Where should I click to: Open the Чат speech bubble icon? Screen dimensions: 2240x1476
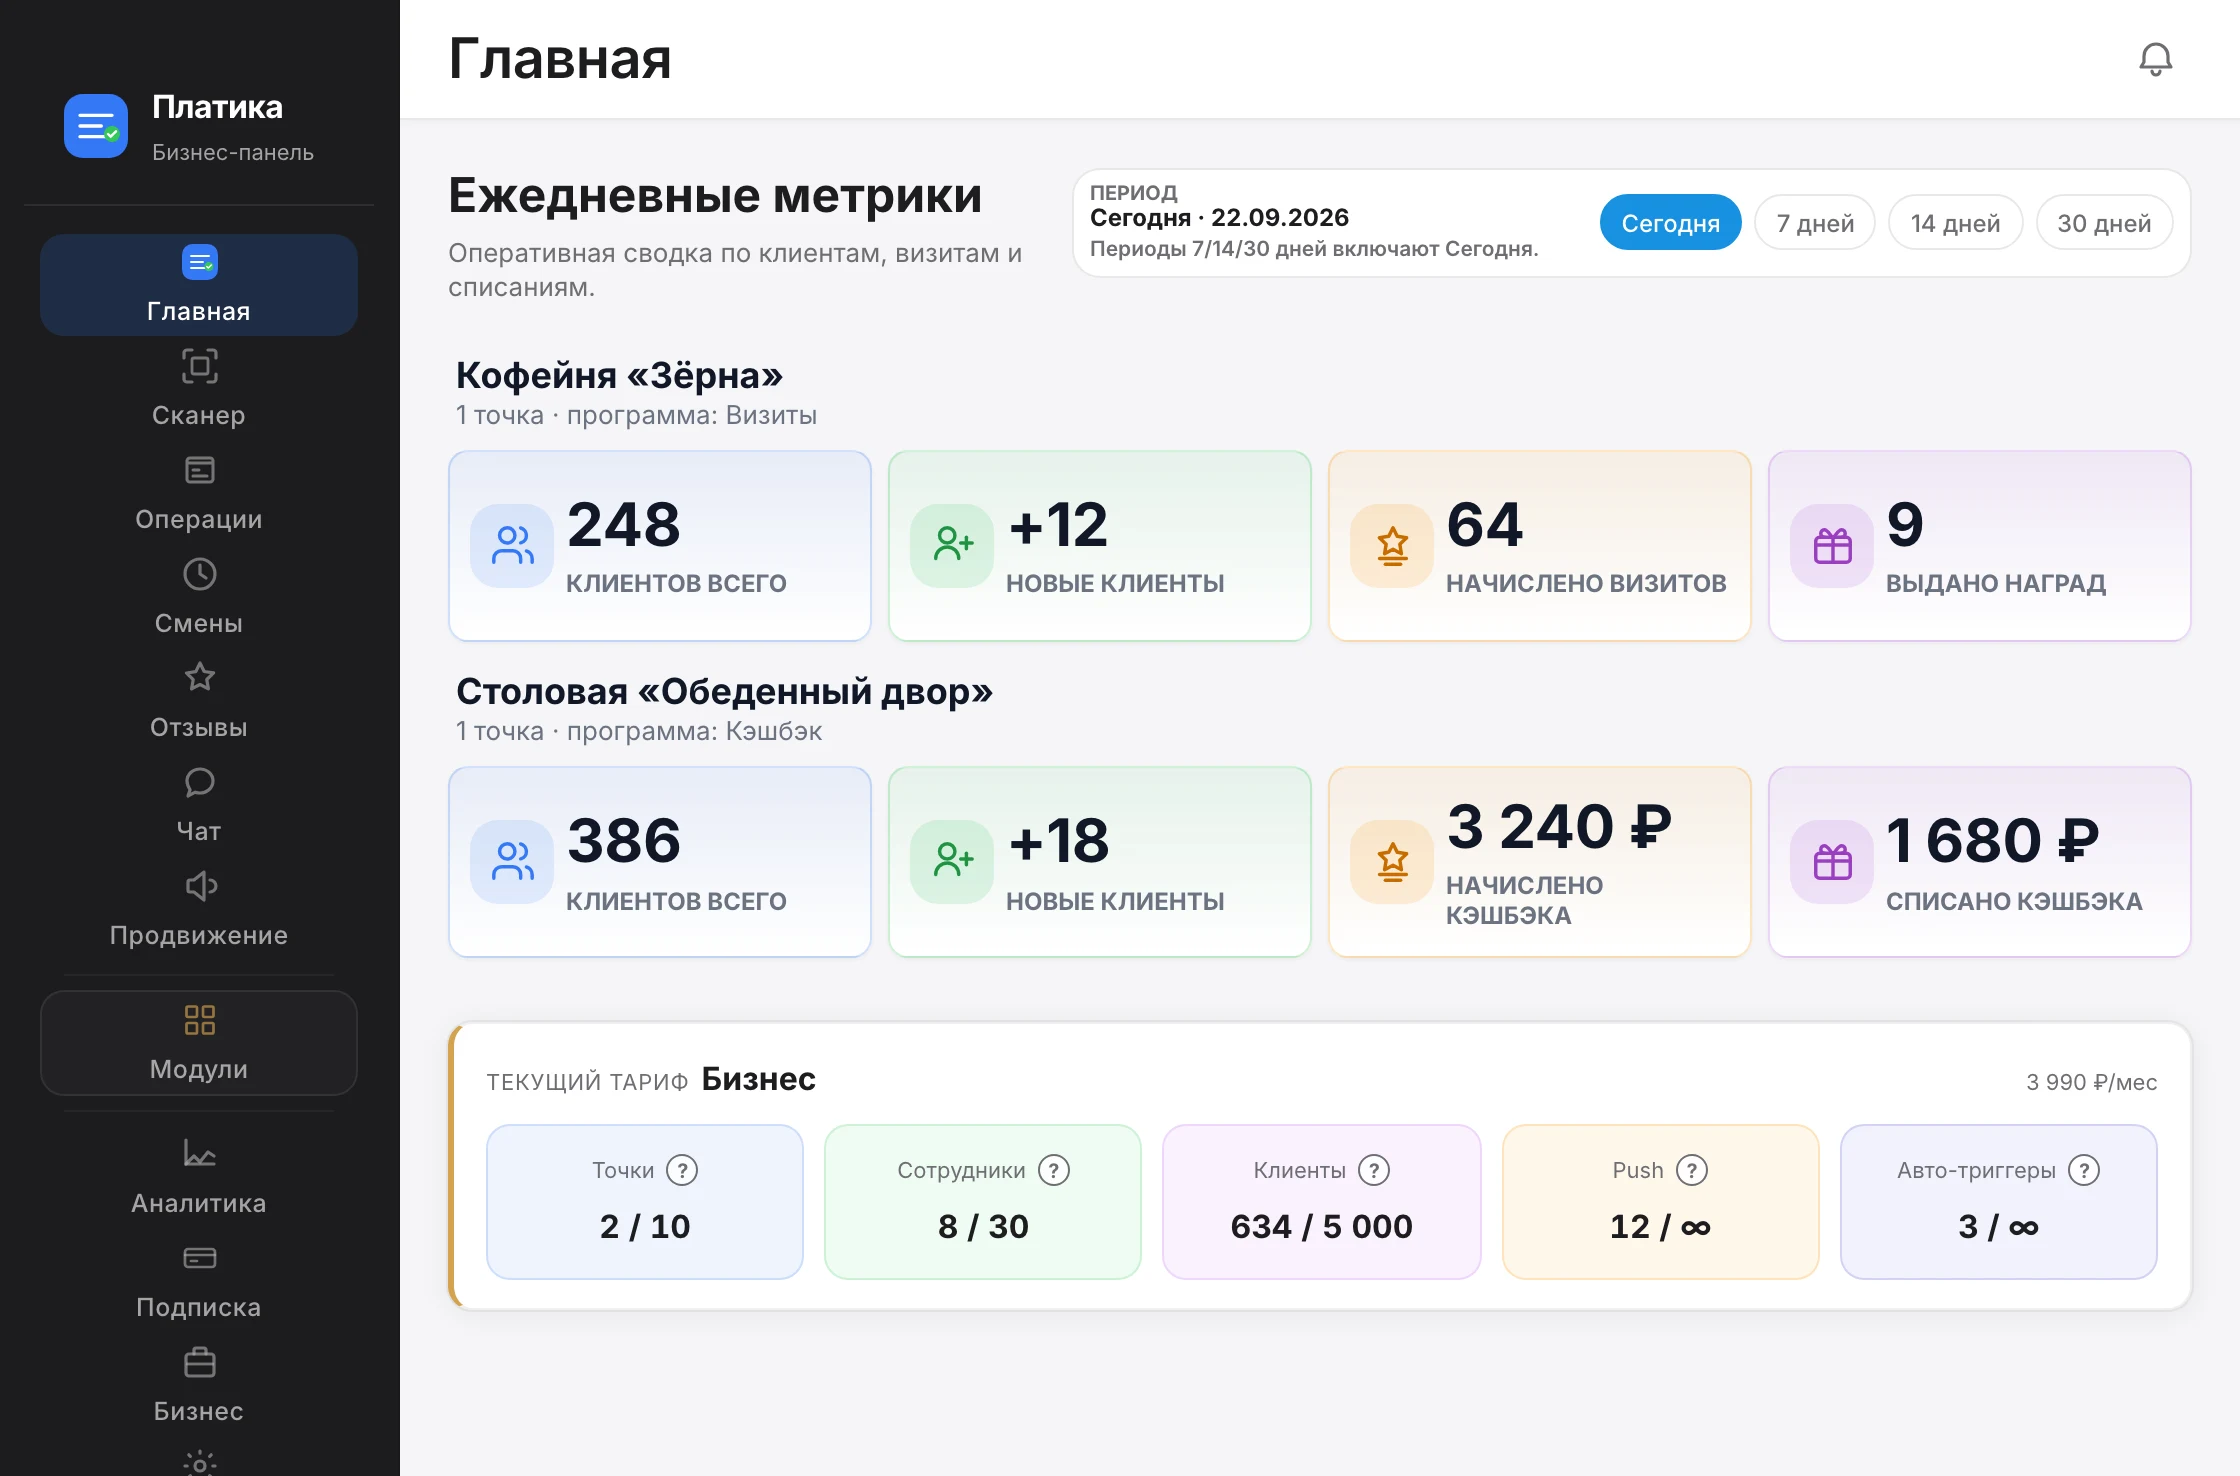[x=200, y=782]
